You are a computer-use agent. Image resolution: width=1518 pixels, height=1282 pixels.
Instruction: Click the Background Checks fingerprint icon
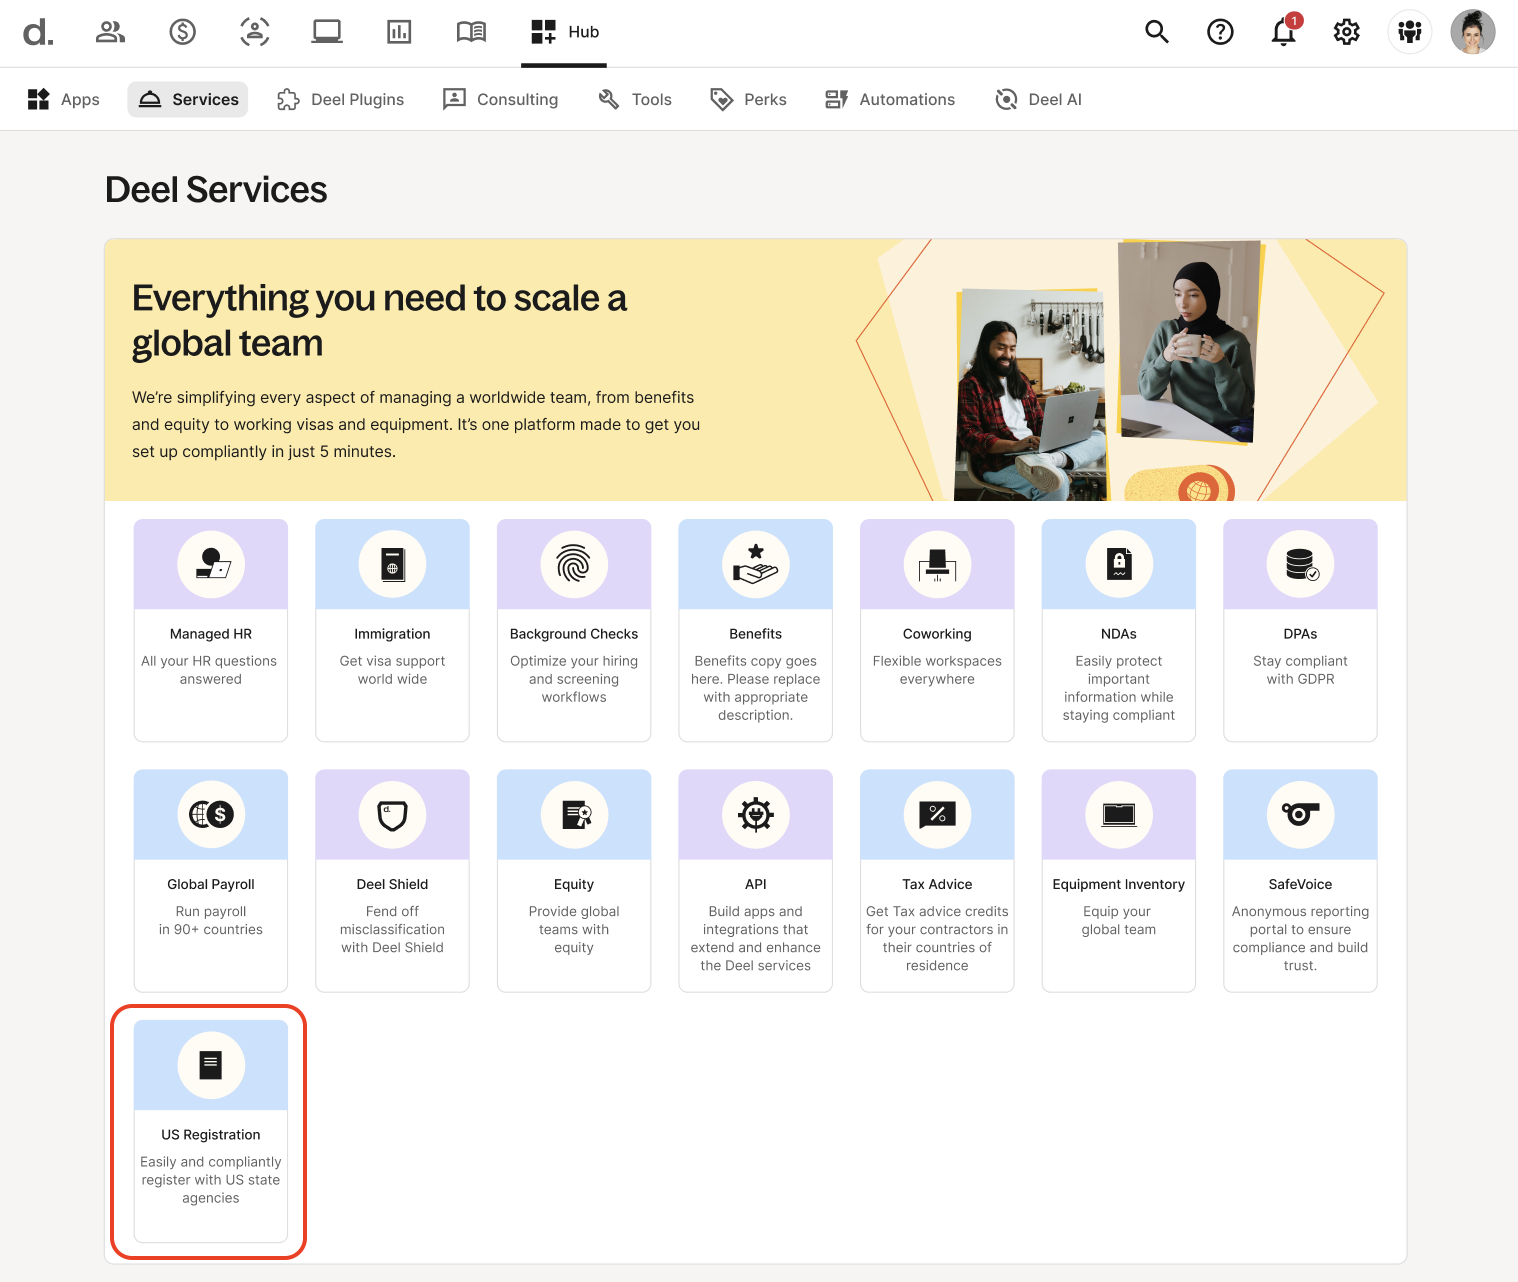(x=574, y=565)
